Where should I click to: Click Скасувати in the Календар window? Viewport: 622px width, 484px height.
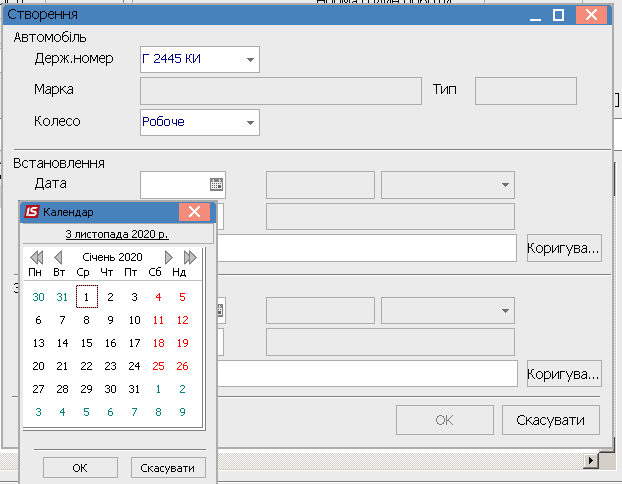point(168,468)
